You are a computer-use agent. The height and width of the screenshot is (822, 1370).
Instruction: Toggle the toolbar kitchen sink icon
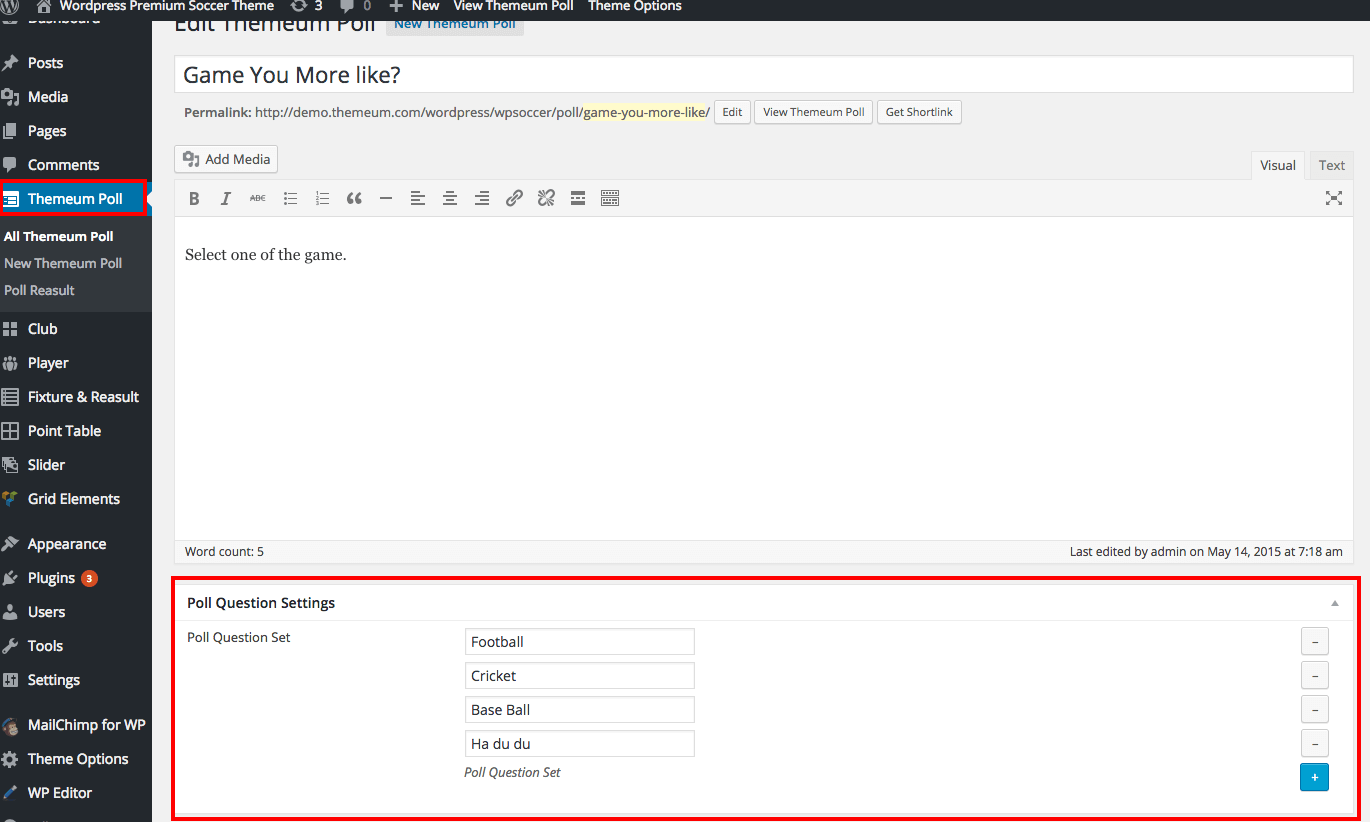pos(610,199)
